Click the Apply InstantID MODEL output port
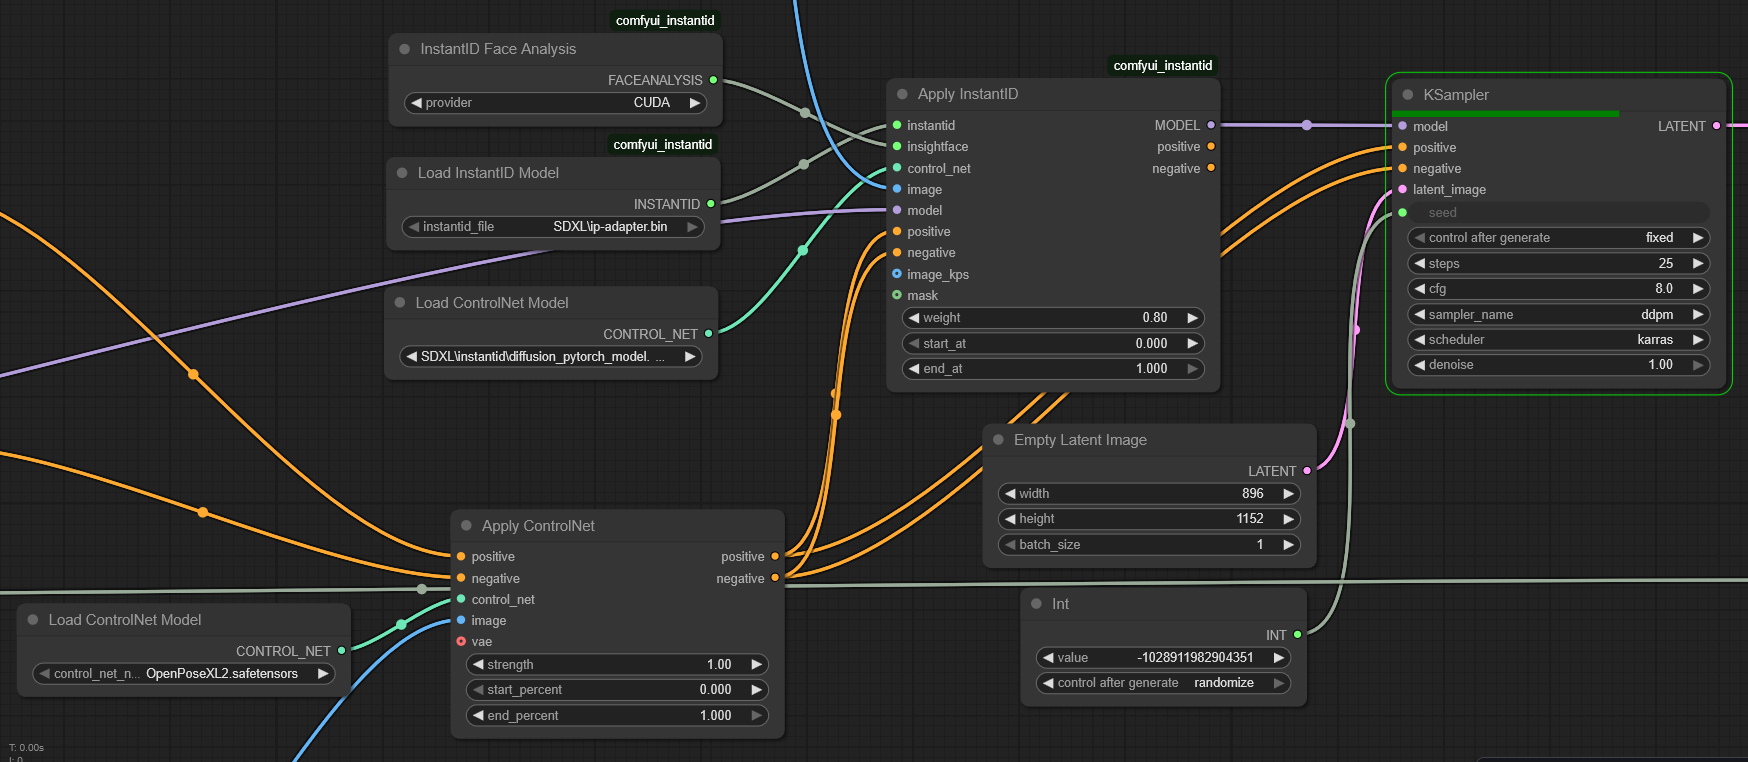The height and width of the screenshot is (762, 1748). [1211, 125]
